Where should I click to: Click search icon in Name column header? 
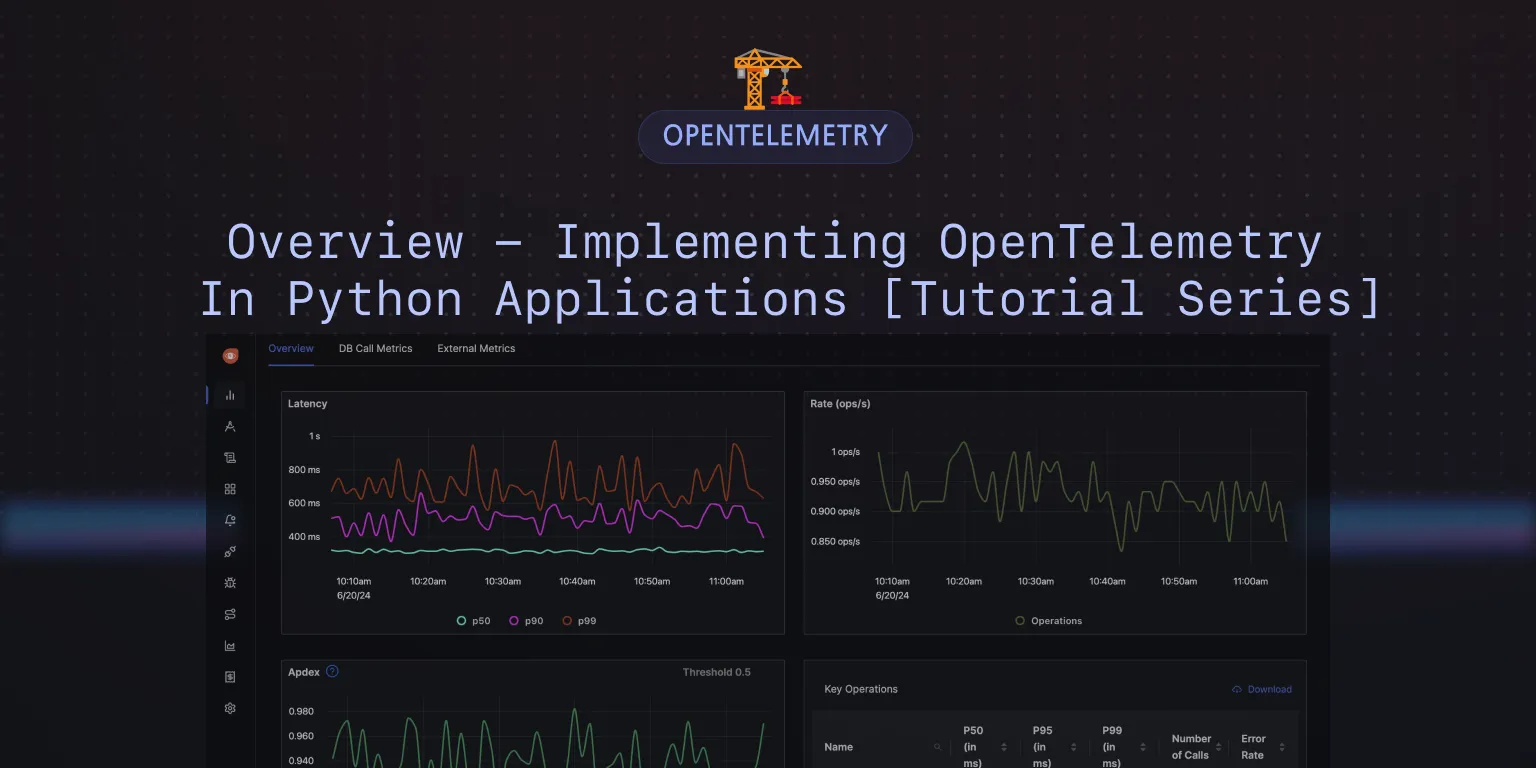click(x=937, y=747)
